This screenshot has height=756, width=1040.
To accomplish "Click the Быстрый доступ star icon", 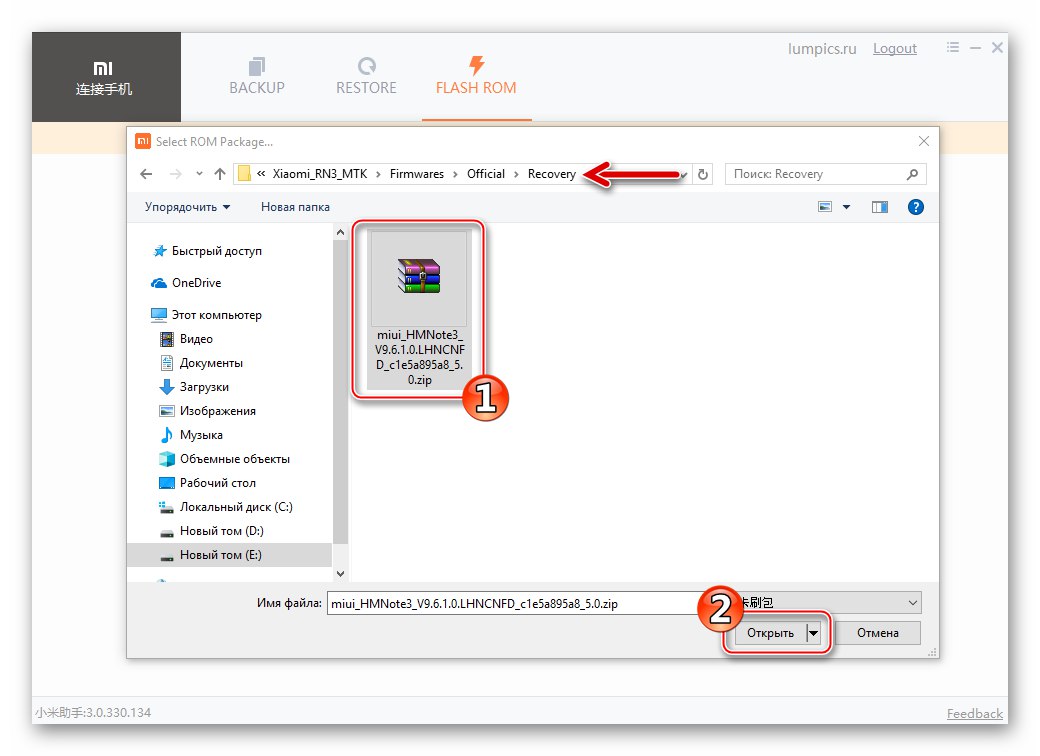I will click(x=159, y=251).
